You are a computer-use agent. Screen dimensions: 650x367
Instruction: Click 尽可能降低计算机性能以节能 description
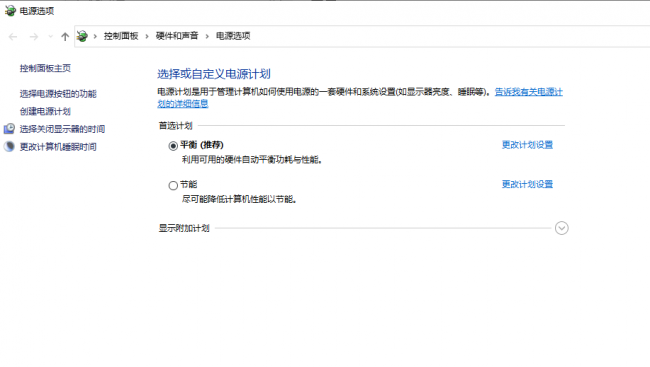[239, 199]
